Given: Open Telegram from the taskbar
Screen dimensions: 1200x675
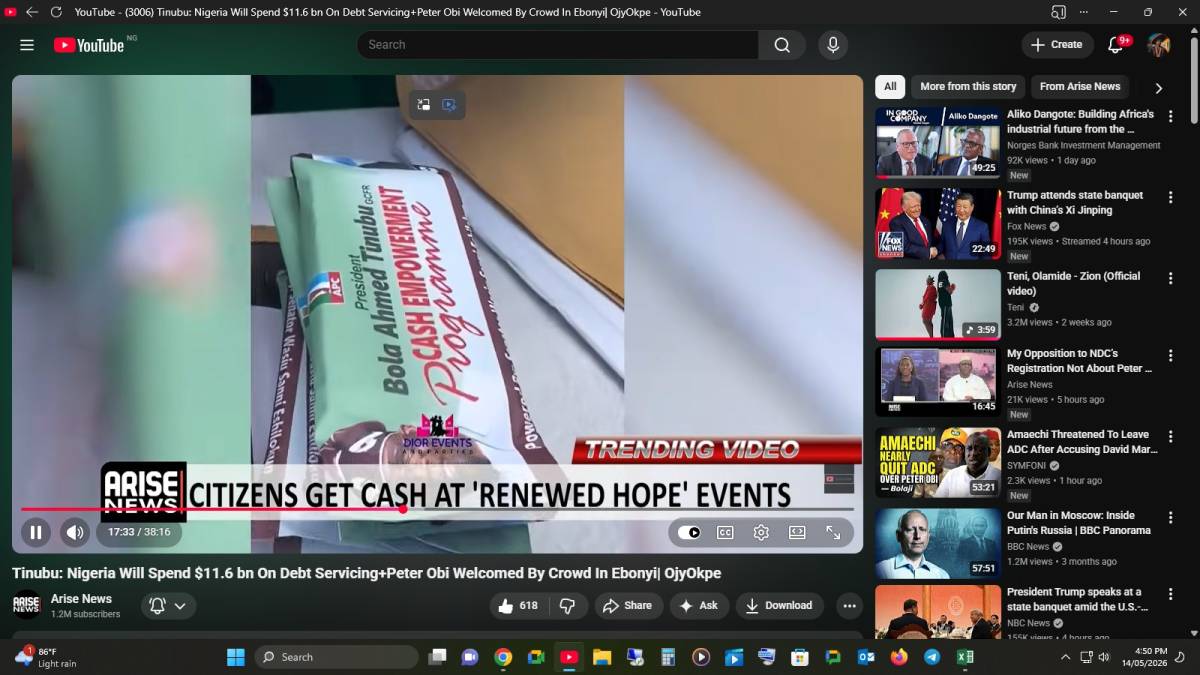Looking at the screenshot, I should click(932, 657).
